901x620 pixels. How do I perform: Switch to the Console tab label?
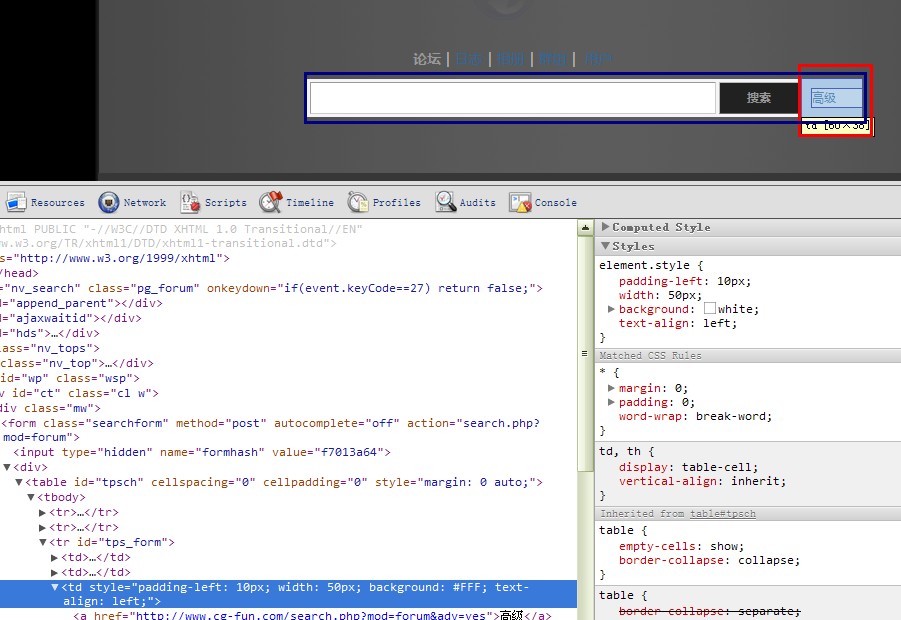tap(555, 202)
